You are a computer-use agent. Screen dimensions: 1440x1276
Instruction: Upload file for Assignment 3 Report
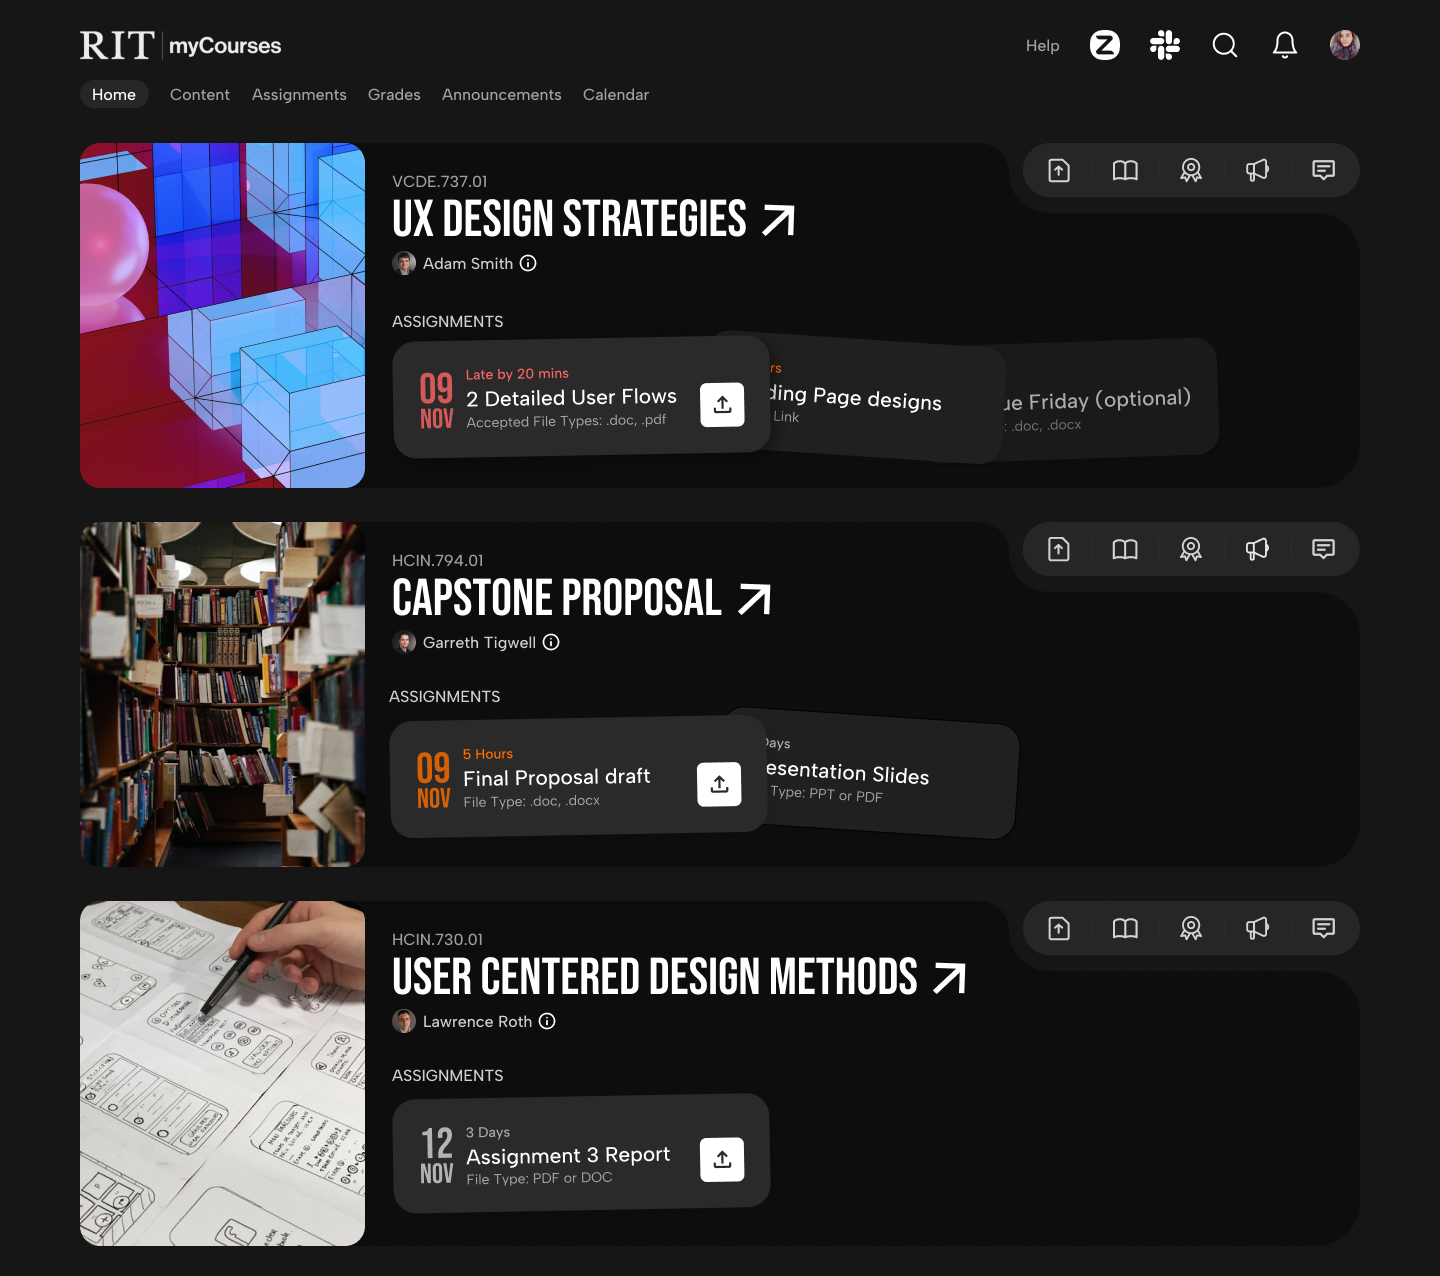click(722, 1159)
